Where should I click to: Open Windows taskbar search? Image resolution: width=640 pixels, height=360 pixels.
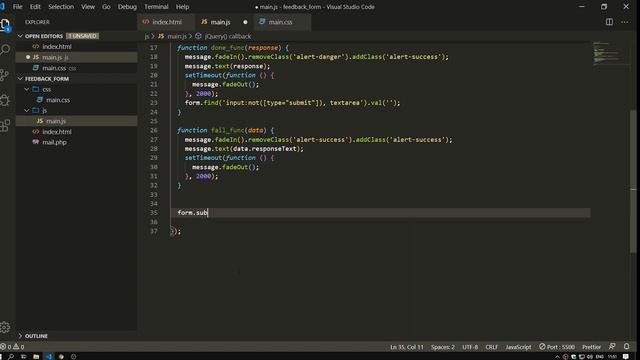11,356
